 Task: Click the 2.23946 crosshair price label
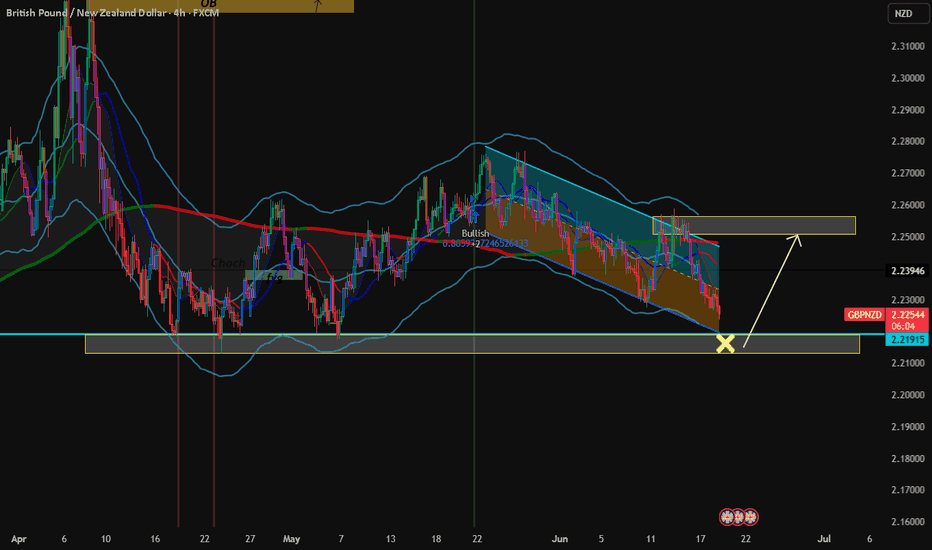click(x=908, y=271)
